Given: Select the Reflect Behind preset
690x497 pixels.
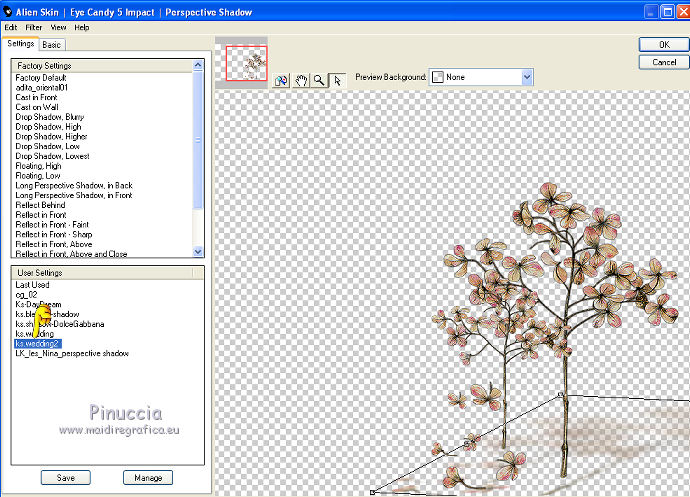Looking at the screenshot, I should pyautogui.click(x=40, y=205).
